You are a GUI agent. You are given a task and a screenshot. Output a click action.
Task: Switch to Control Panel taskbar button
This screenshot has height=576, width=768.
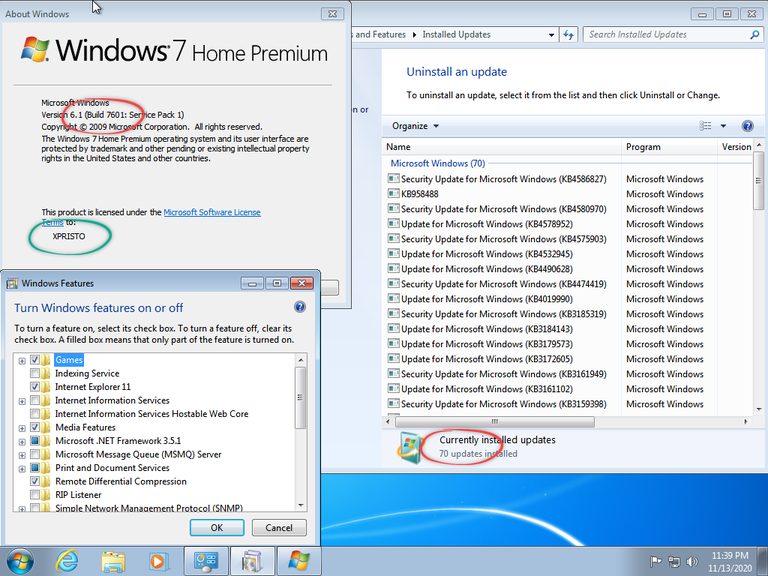pyautogui.click(x=205, y=561)
